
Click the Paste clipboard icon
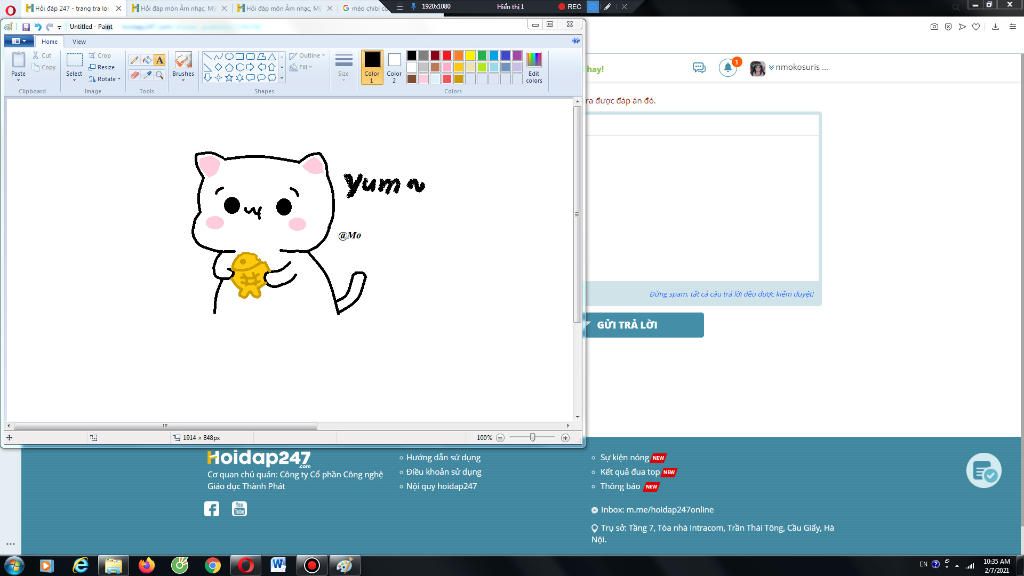pyautogui.click(x=18, y=60)
